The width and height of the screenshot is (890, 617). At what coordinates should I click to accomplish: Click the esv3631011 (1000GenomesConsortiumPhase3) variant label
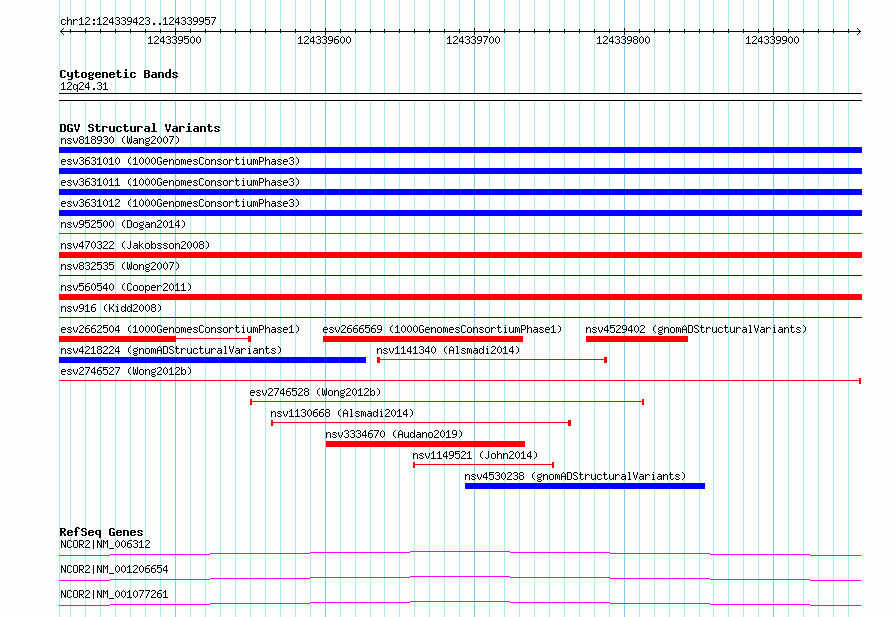pos(180,182)
